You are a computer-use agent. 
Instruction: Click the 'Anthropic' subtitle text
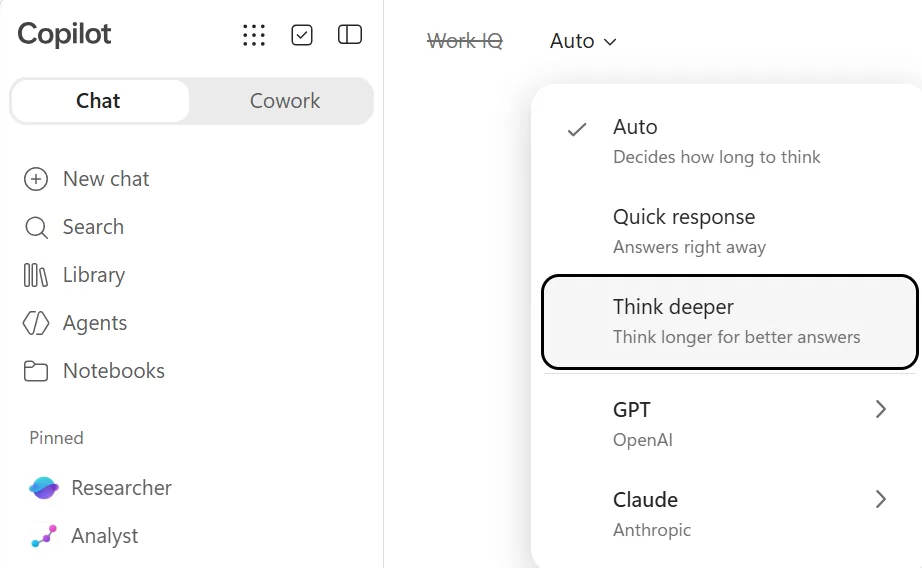pos(652,530)
